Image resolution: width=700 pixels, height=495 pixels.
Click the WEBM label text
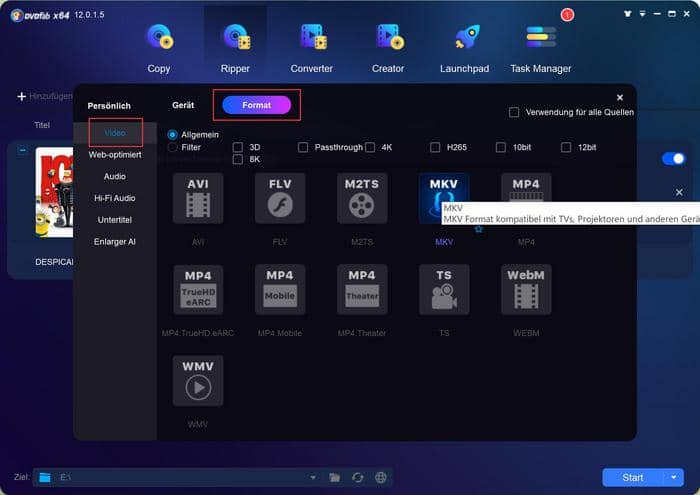[526, 333]
